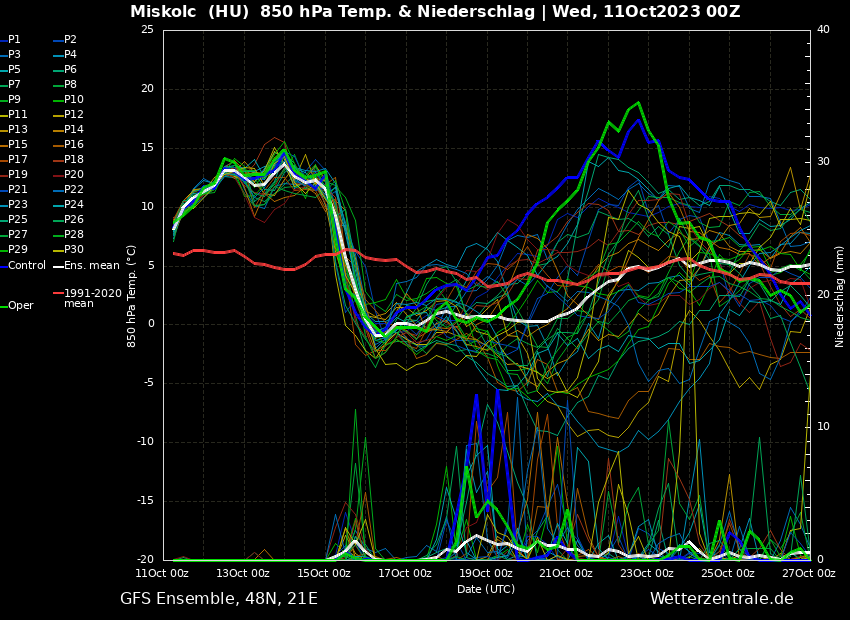Click the Date (UTC) axis label
This screenshot has width=850, height=620.
(x=486, y=589)
